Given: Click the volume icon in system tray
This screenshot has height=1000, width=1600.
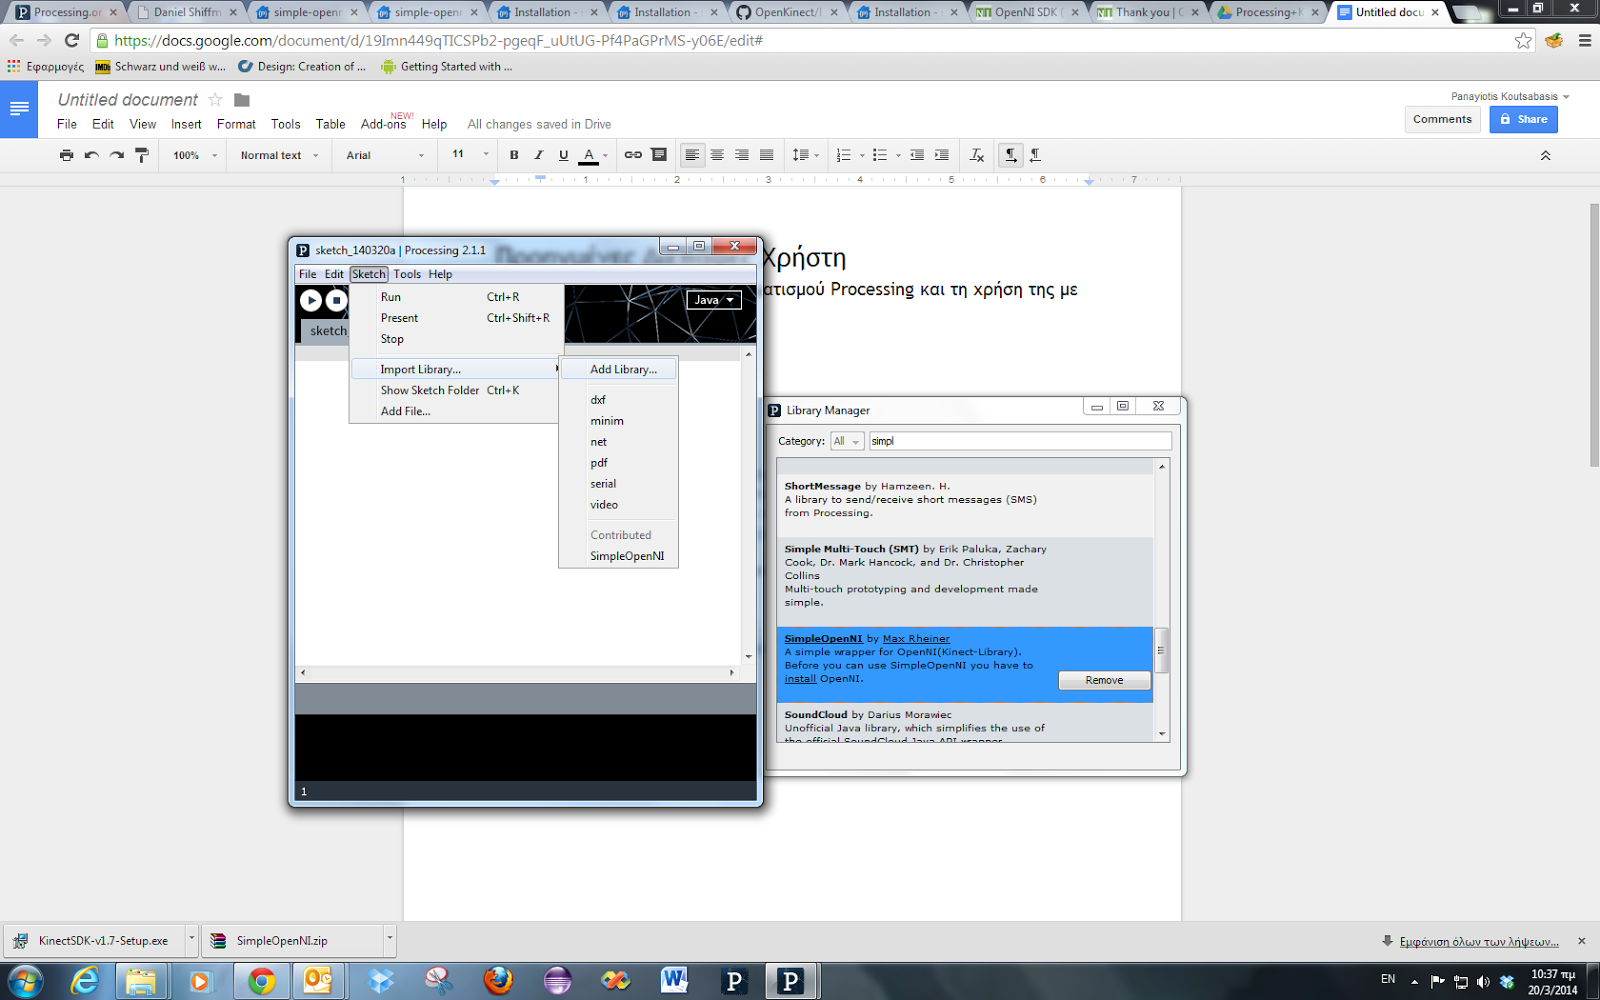Looking at the screenshot, I should pyautogui.click(x=1483, y=982).
